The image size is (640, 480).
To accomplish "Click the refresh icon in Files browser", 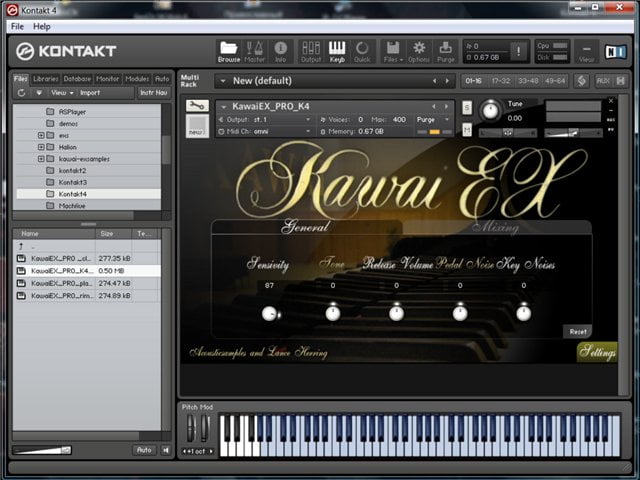I will pyautogui.click(x=21, y=93).
